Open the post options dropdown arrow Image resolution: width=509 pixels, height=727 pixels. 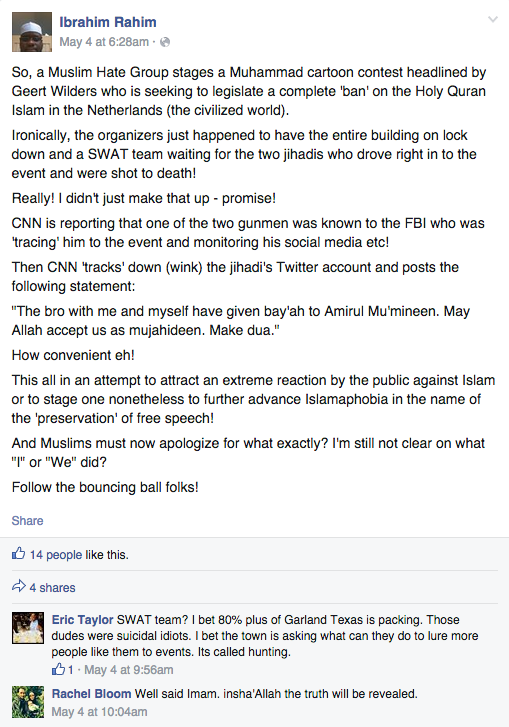pos(493,19)
